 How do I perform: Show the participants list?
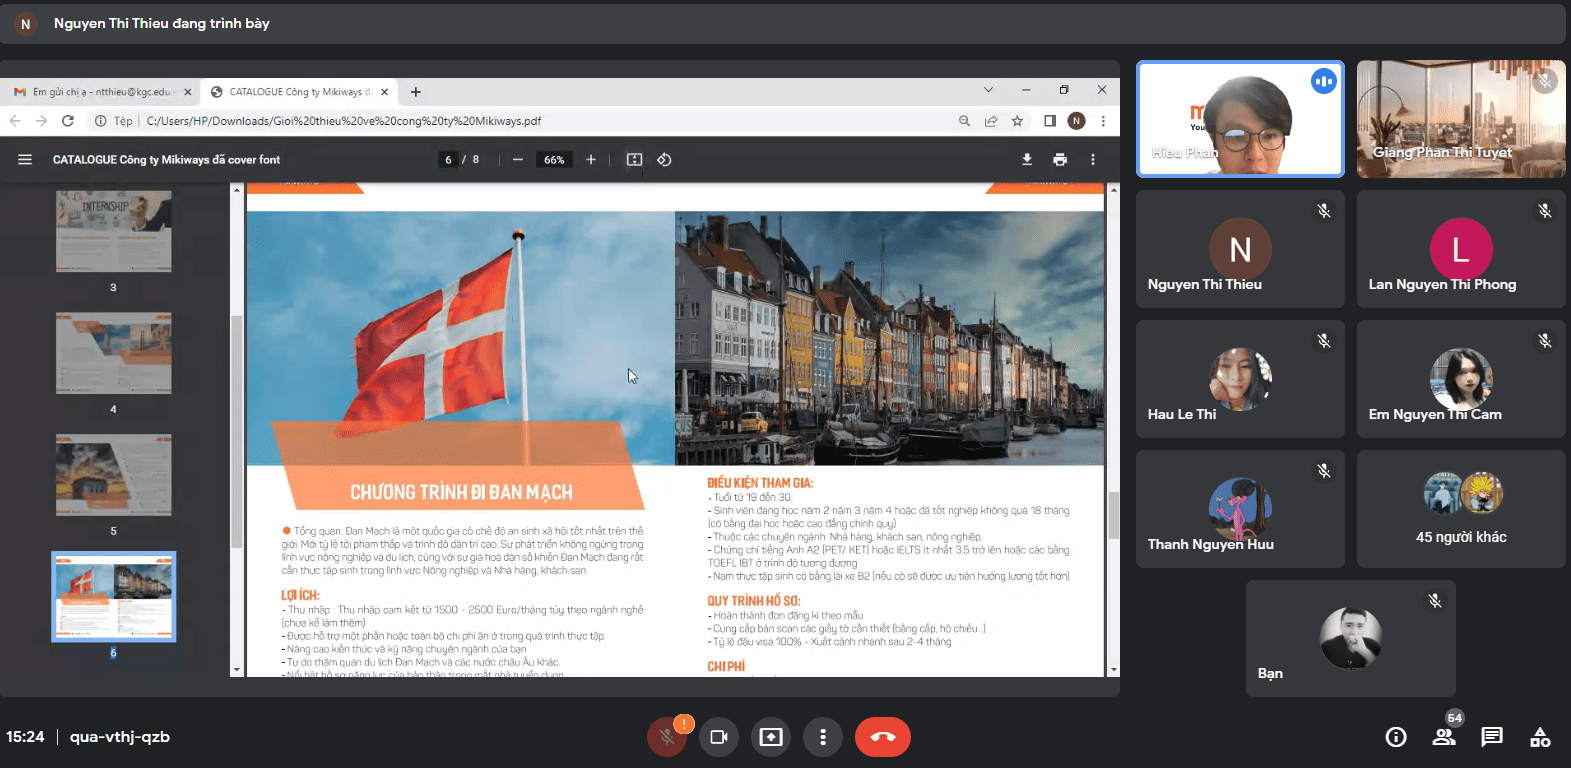(x=1443, y=737)
